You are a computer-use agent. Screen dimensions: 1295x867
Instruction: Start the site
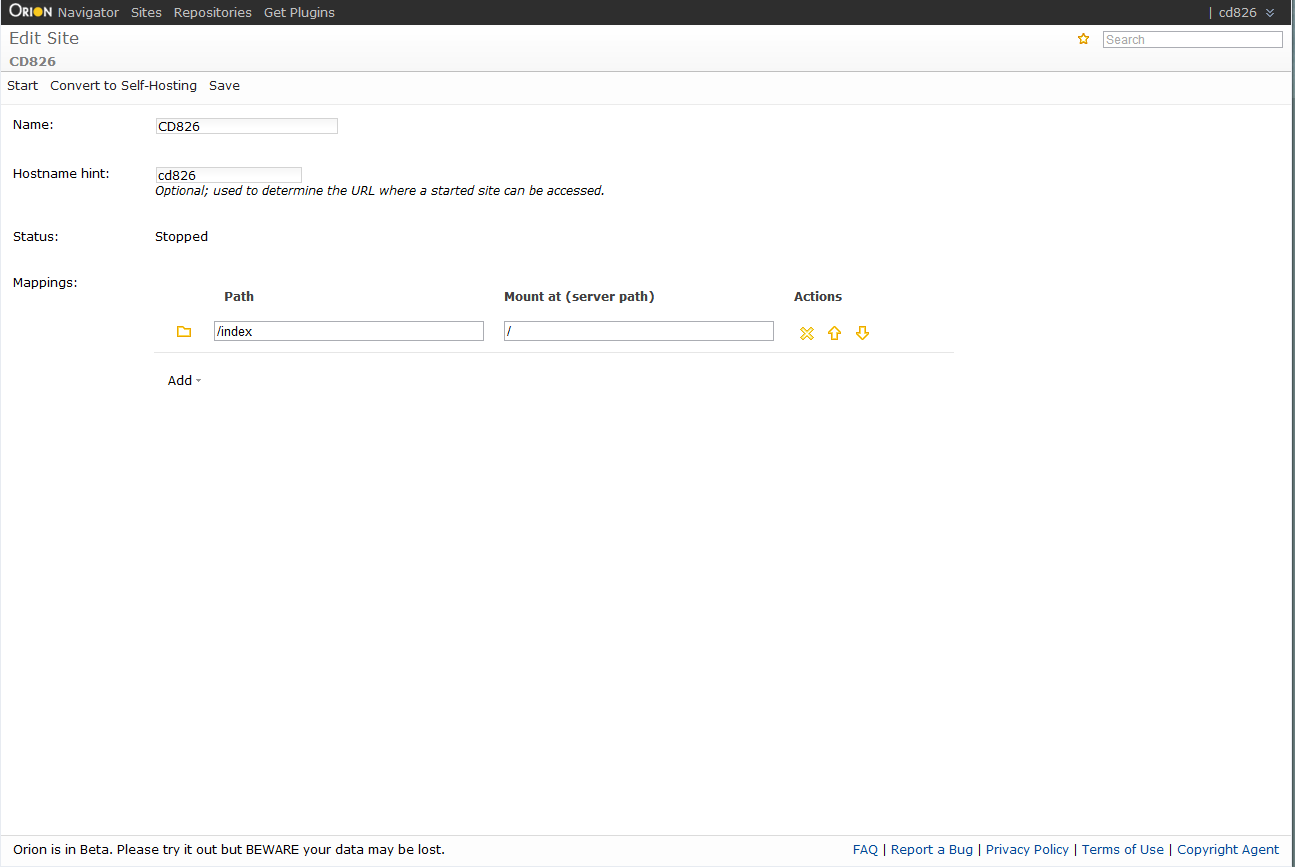pyautogui.click(x=22, y=85)
